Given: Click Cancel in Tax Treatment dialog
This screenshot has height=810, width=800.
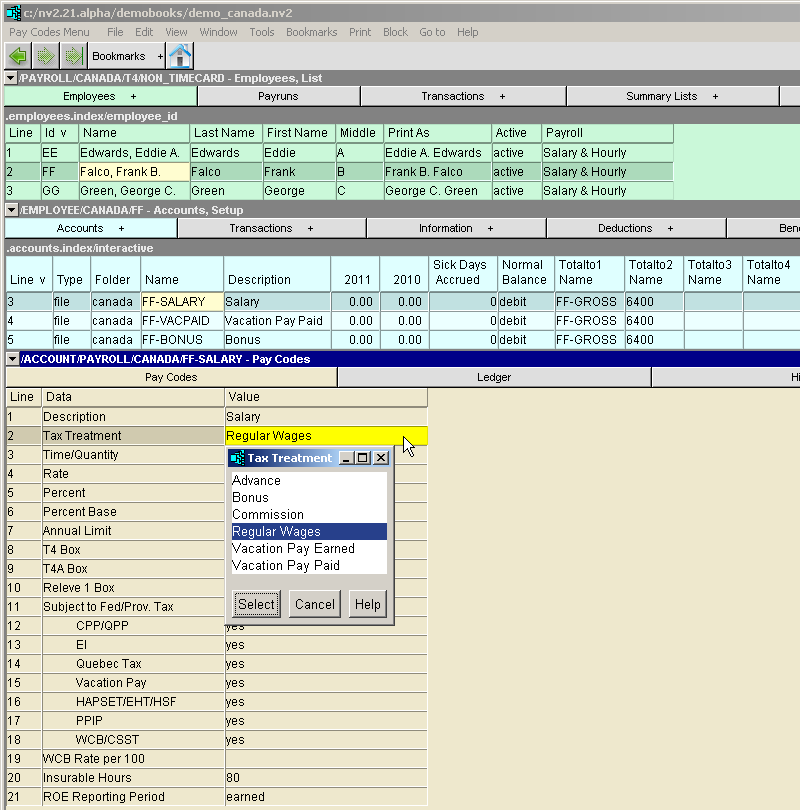Looking at the screenshot, I should point(315,604).
